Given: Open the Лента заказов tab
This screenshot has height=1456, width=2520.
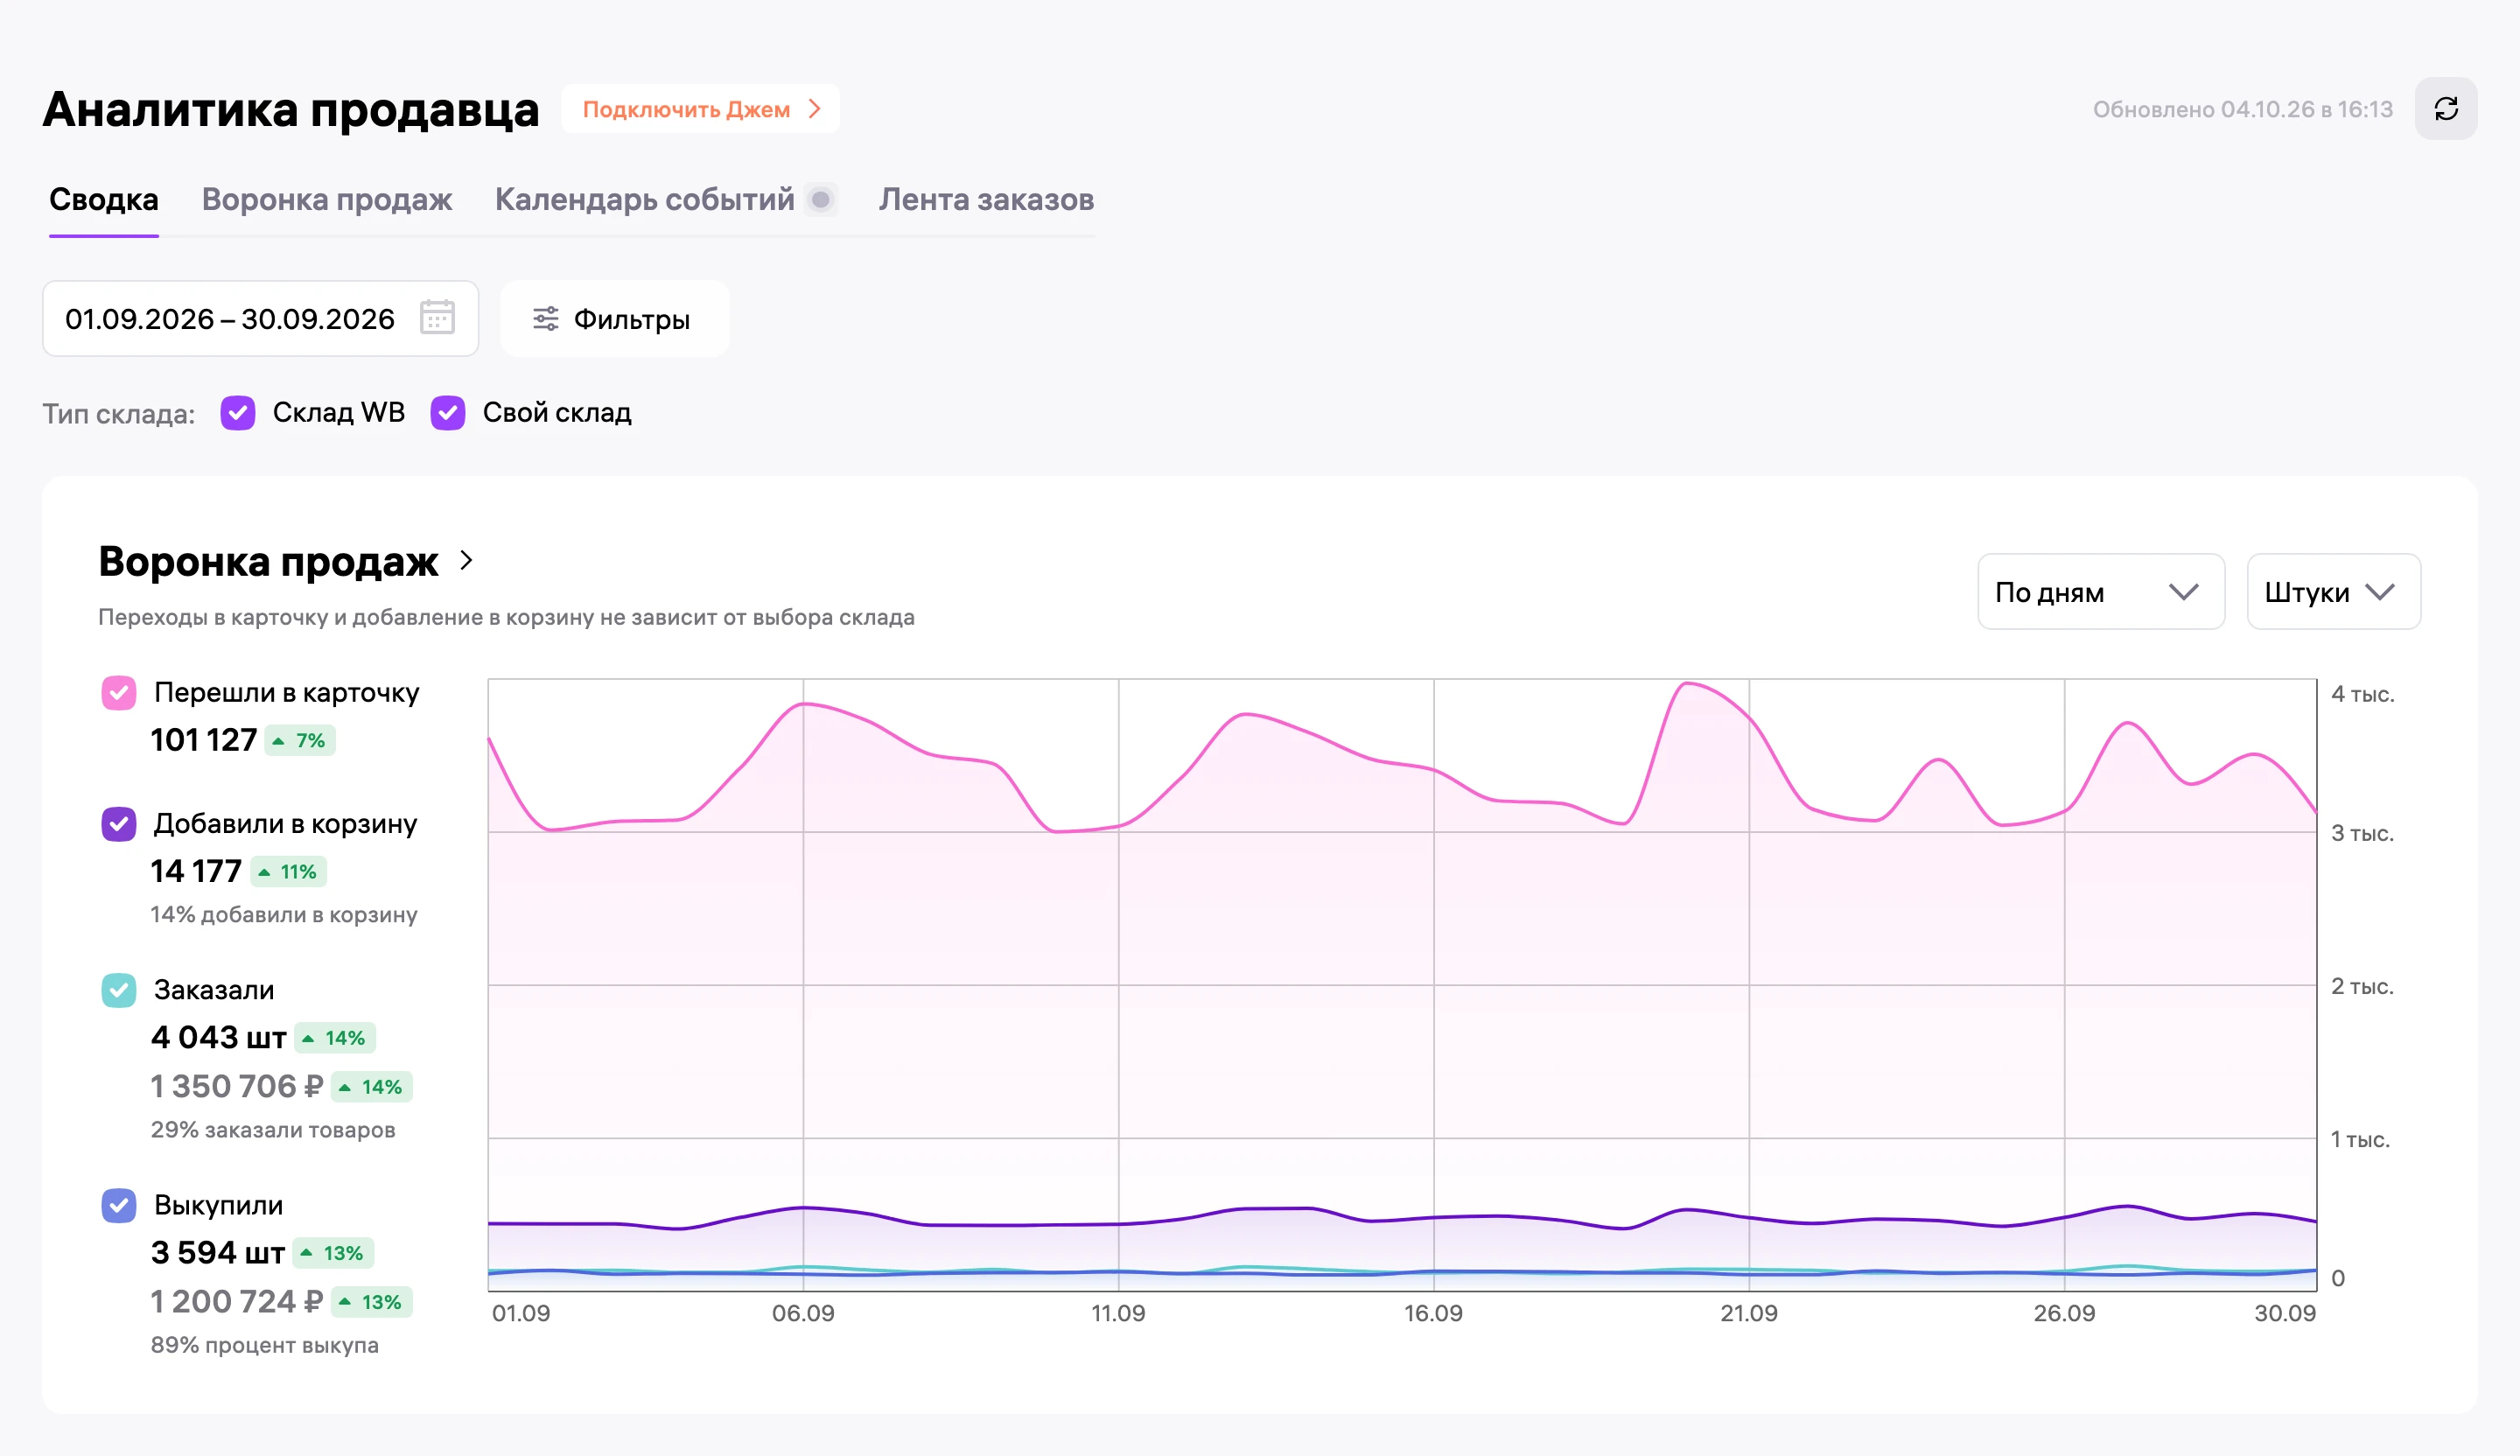Looking at the screenshot, I should [986, 200].
